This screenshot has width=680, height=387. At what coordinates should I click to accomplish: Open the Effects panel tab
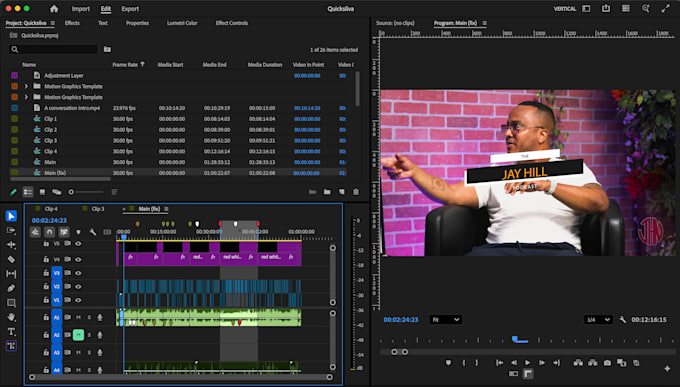(x=72, y=23)
